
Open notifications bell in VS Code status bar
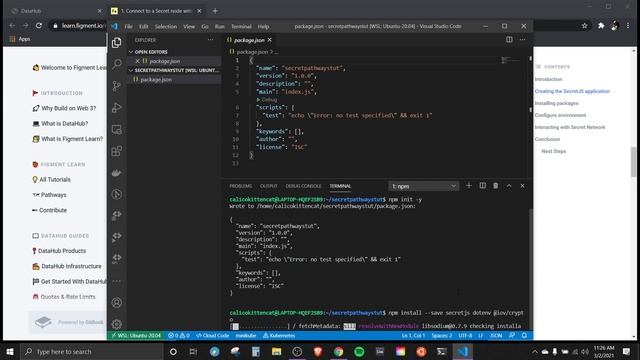point(524,336)
